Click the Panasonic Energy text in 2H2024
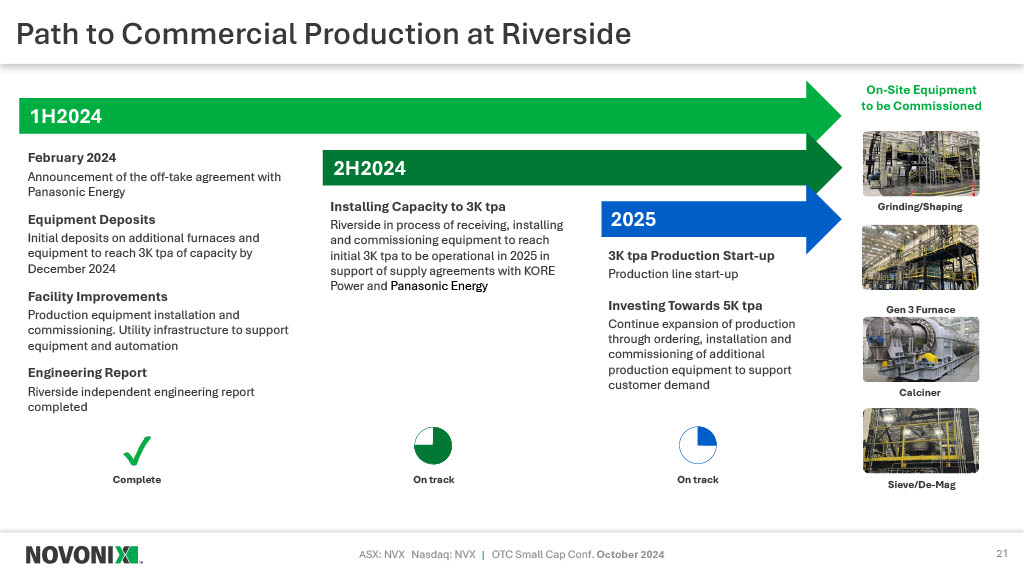The image size is (1024, 576). pyautogui.click(x=439, y=286)
